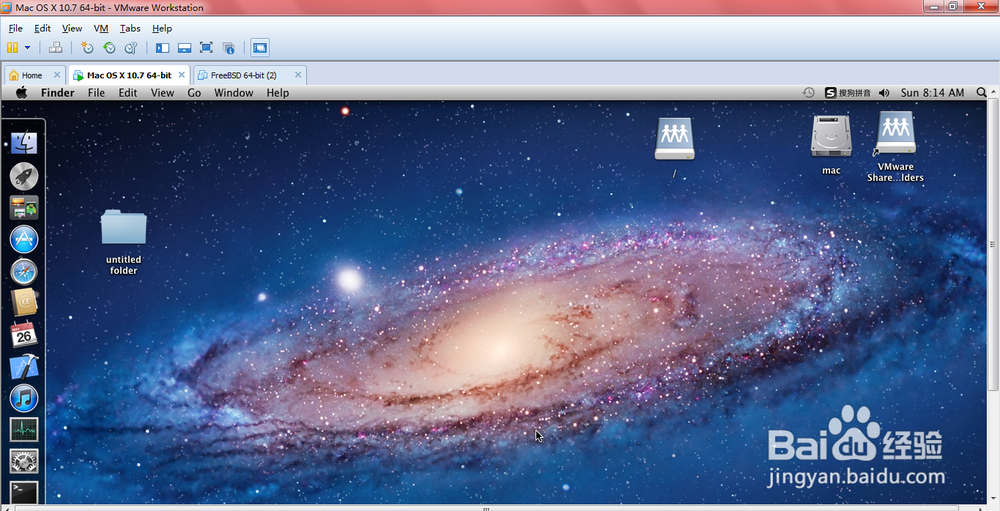Open the Mac File menu
The height and width of the screenshot is (511, 1000).
(96, 93)
